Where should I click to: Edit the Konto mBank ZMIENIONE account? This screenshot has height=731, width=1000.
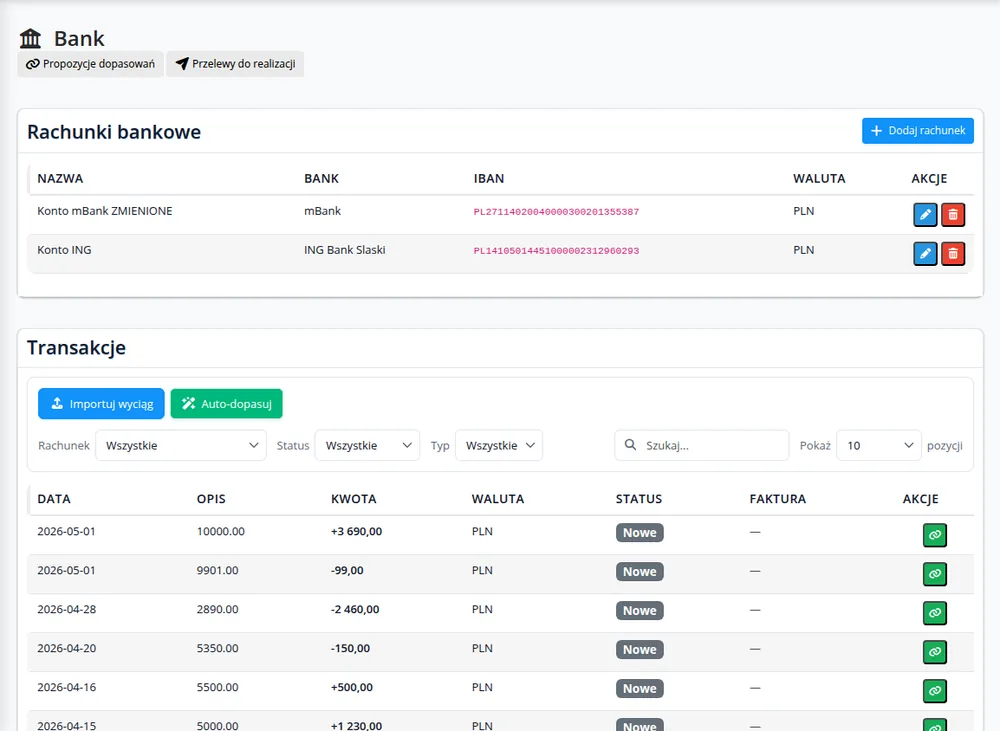[925, 215]
